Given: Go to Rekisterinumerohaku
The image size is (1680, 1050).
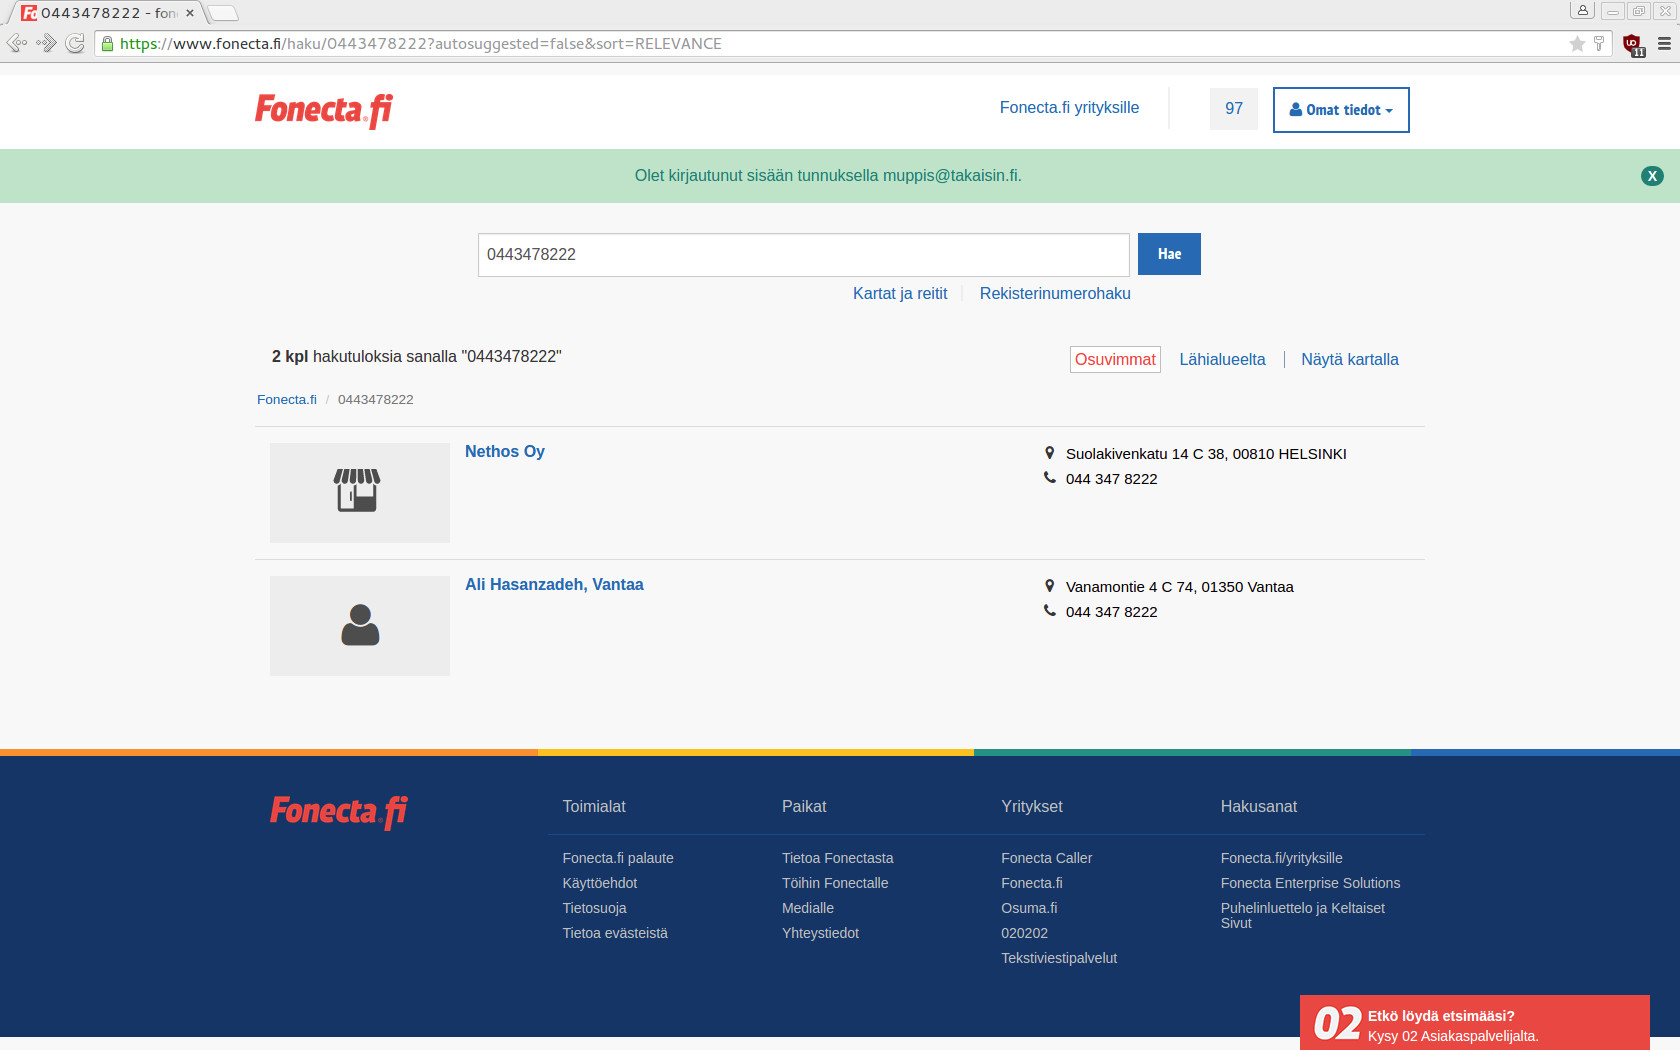Looking at the screenshot, I should coord(1055,293).
